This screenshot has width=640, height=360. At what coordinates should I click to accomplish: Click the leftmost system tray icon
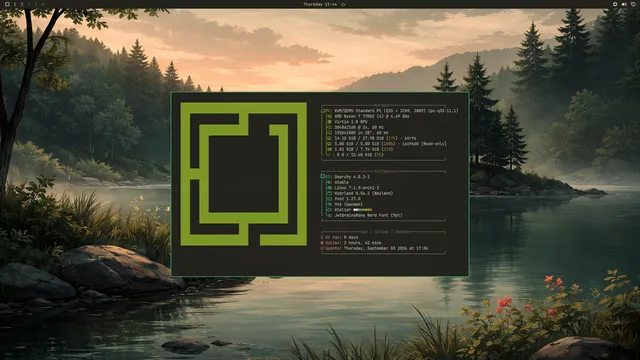[x=615, y=4]
